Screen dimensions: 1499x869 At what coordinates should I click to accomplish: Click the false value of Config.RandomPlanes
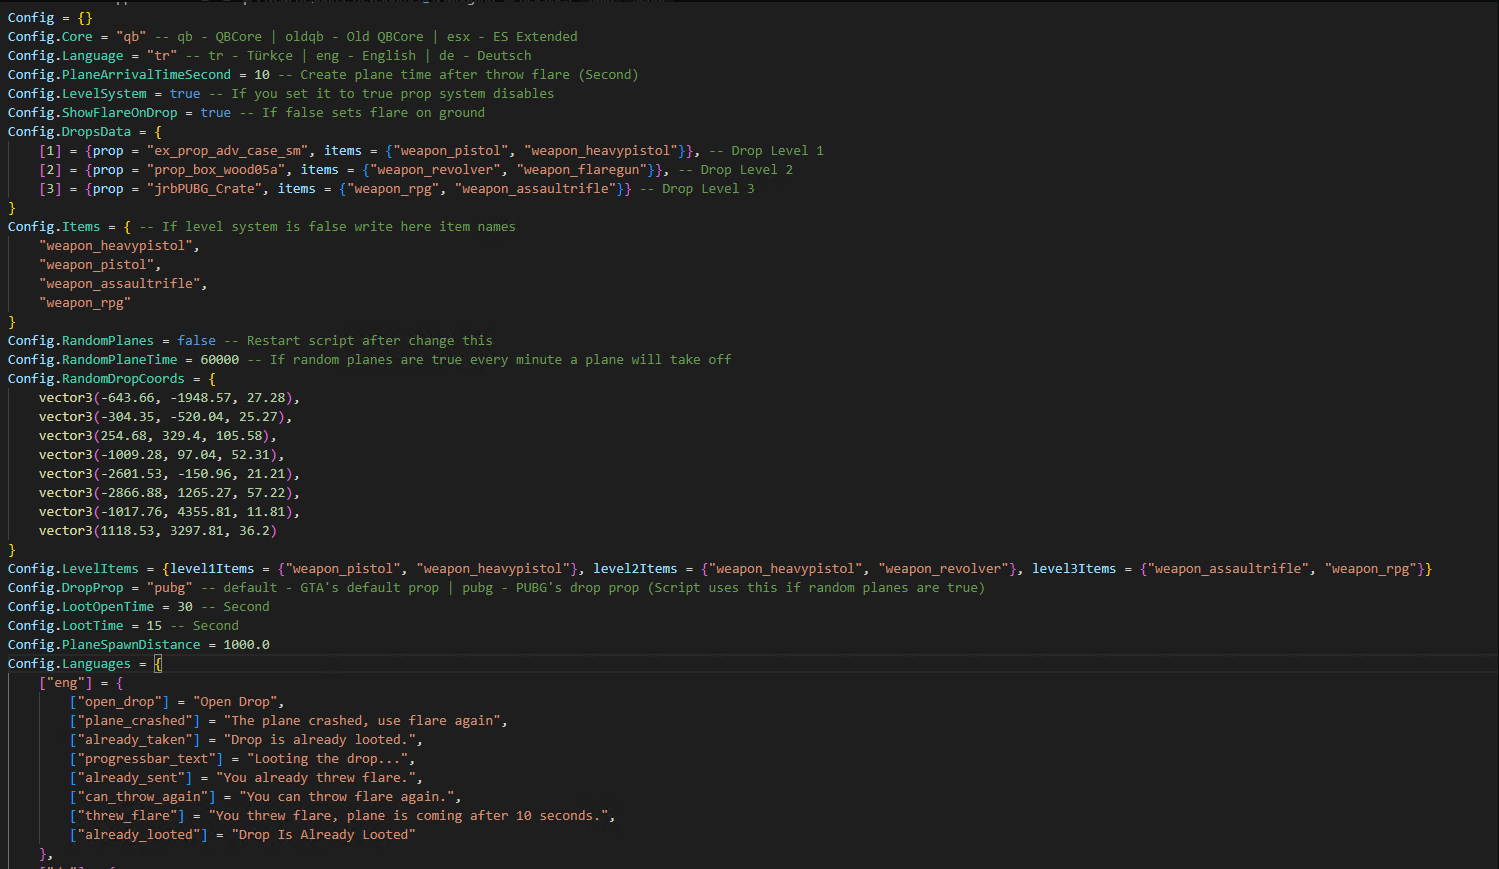[x=197, y=341]
